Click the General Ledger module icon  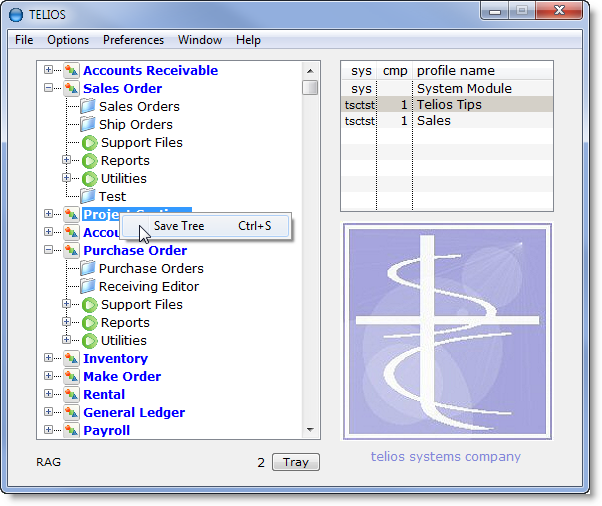coord(71,413)
